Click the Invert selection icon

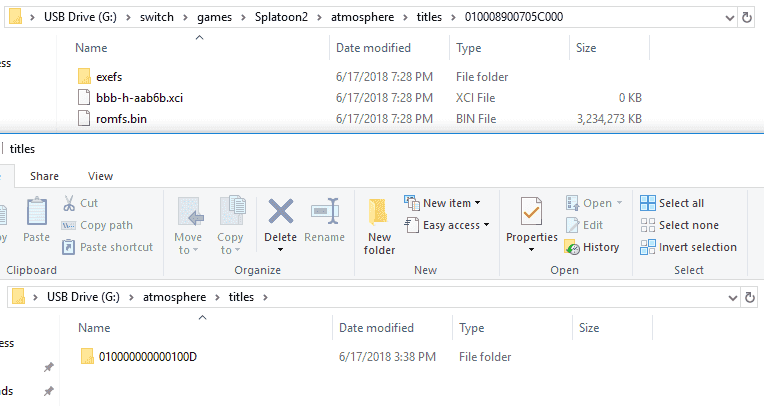pos(648,247)
